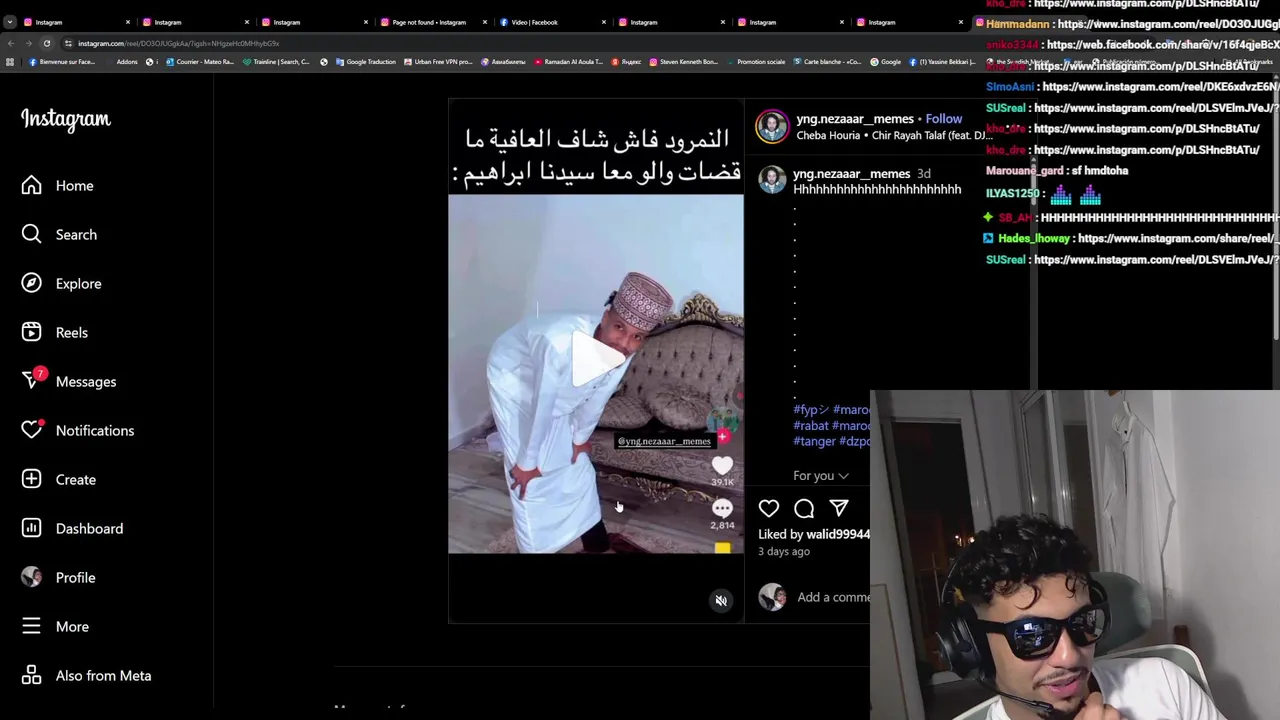Click the Marouane_gard chat message
Image resolution: width=1280 pixels, height=720 pixels.
click(x=1057, y=171)
